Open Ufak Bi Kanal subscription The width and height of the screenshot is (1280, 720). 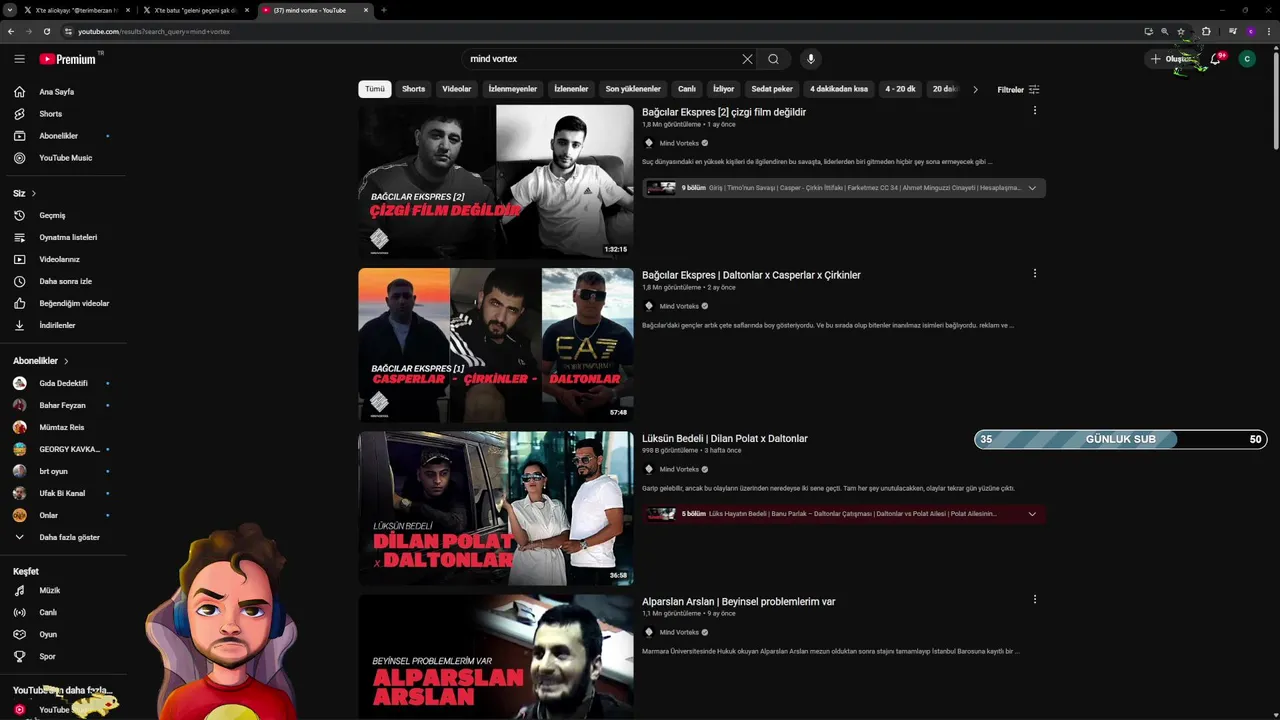(63, 493)
